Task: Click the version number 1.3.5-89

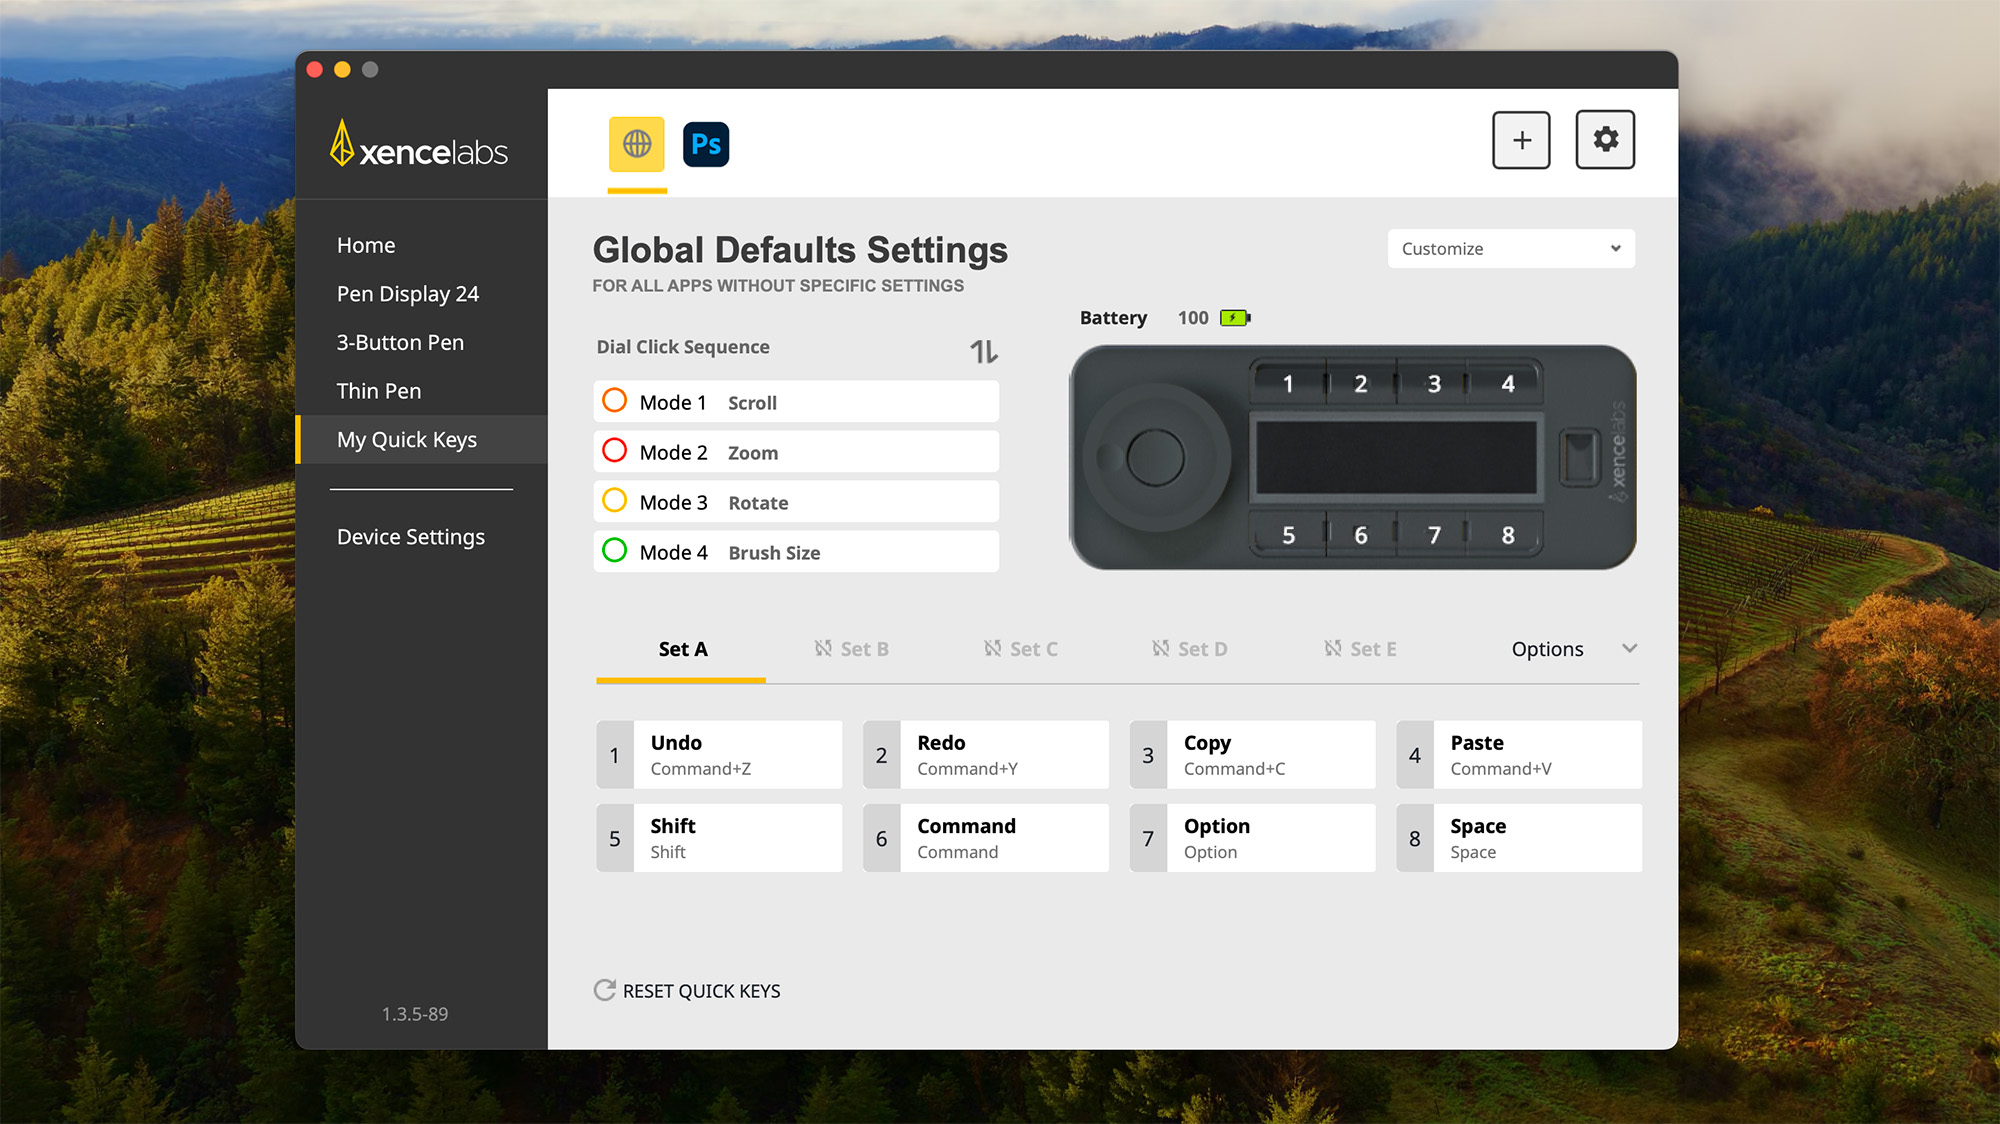Action: (415, 1014)
